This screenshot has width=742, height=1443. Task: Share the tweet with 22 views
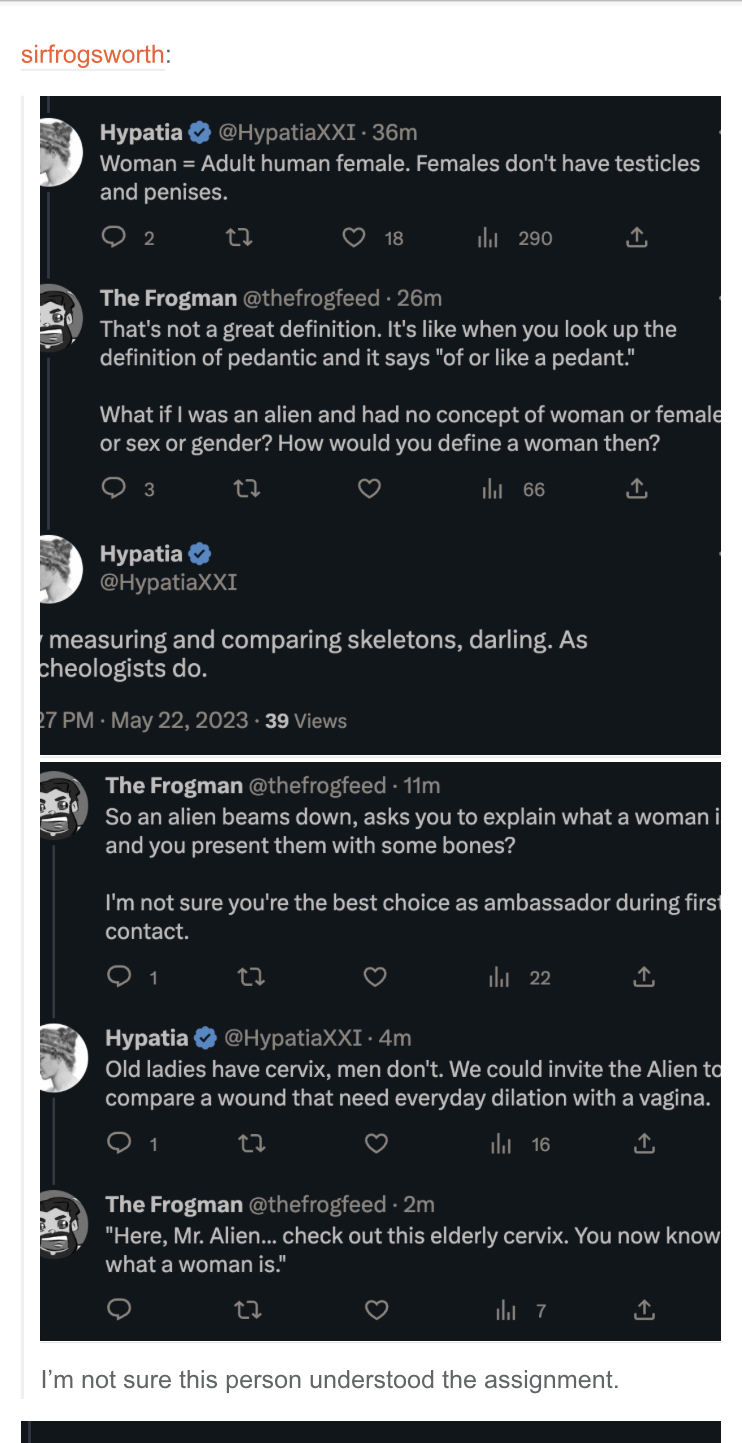pos(645,977)
